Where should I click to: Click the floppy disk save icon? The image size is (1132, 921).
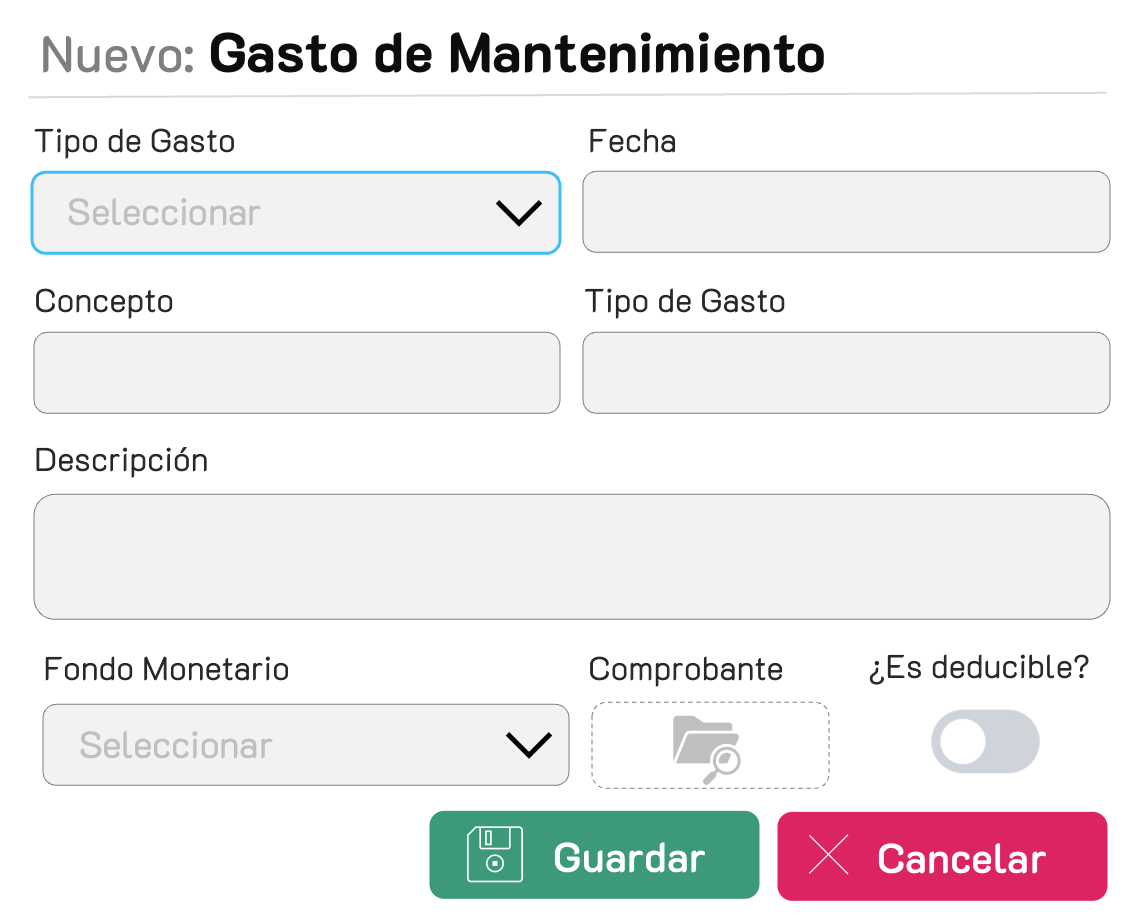[495, 854]
